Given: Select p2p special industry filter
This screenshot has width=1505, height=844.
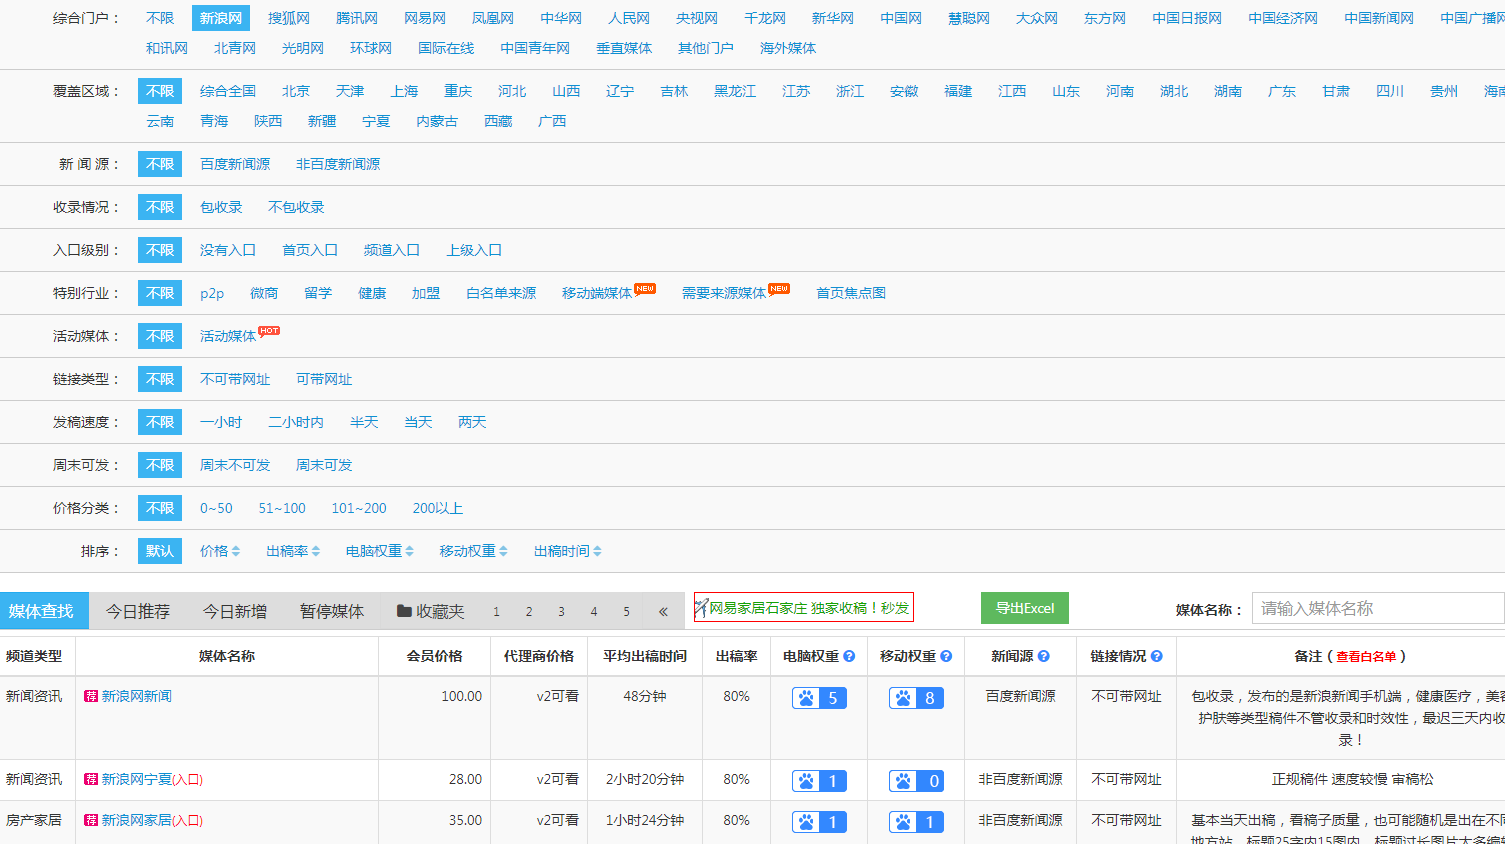Looking at the screenshot, I should point(212,293).
